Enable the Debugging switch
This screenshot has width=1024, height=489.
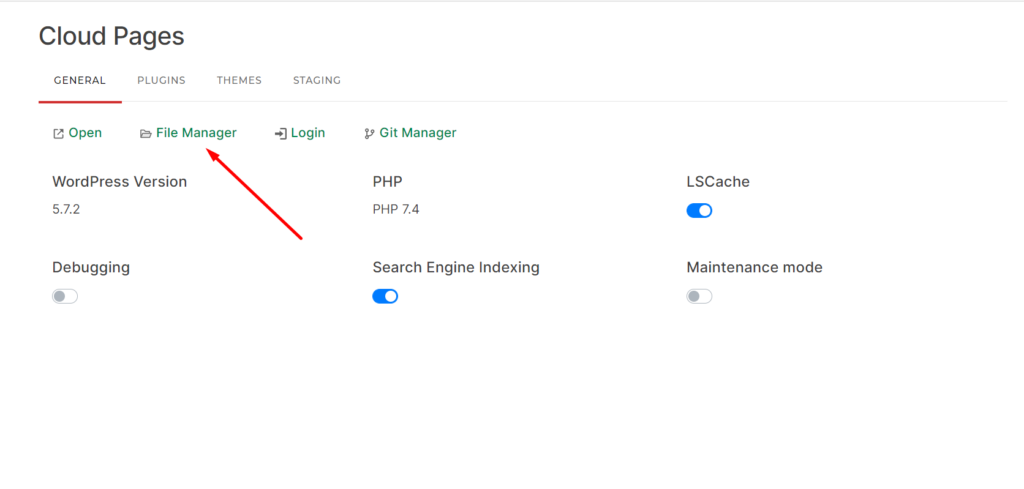coord(65,296)
